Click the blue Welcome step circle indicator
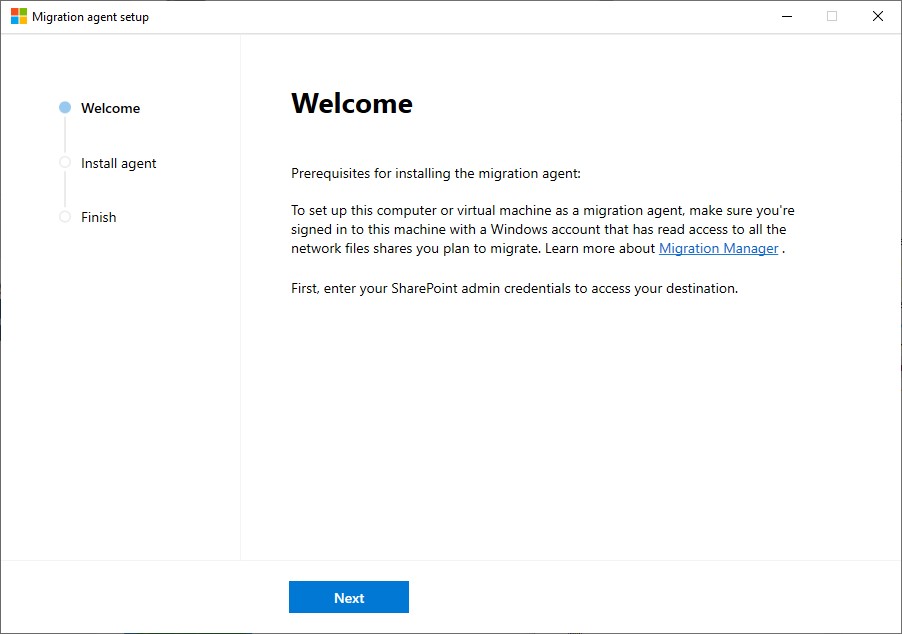This screenshot has height=634, width=902. click(x=65, y=108)
